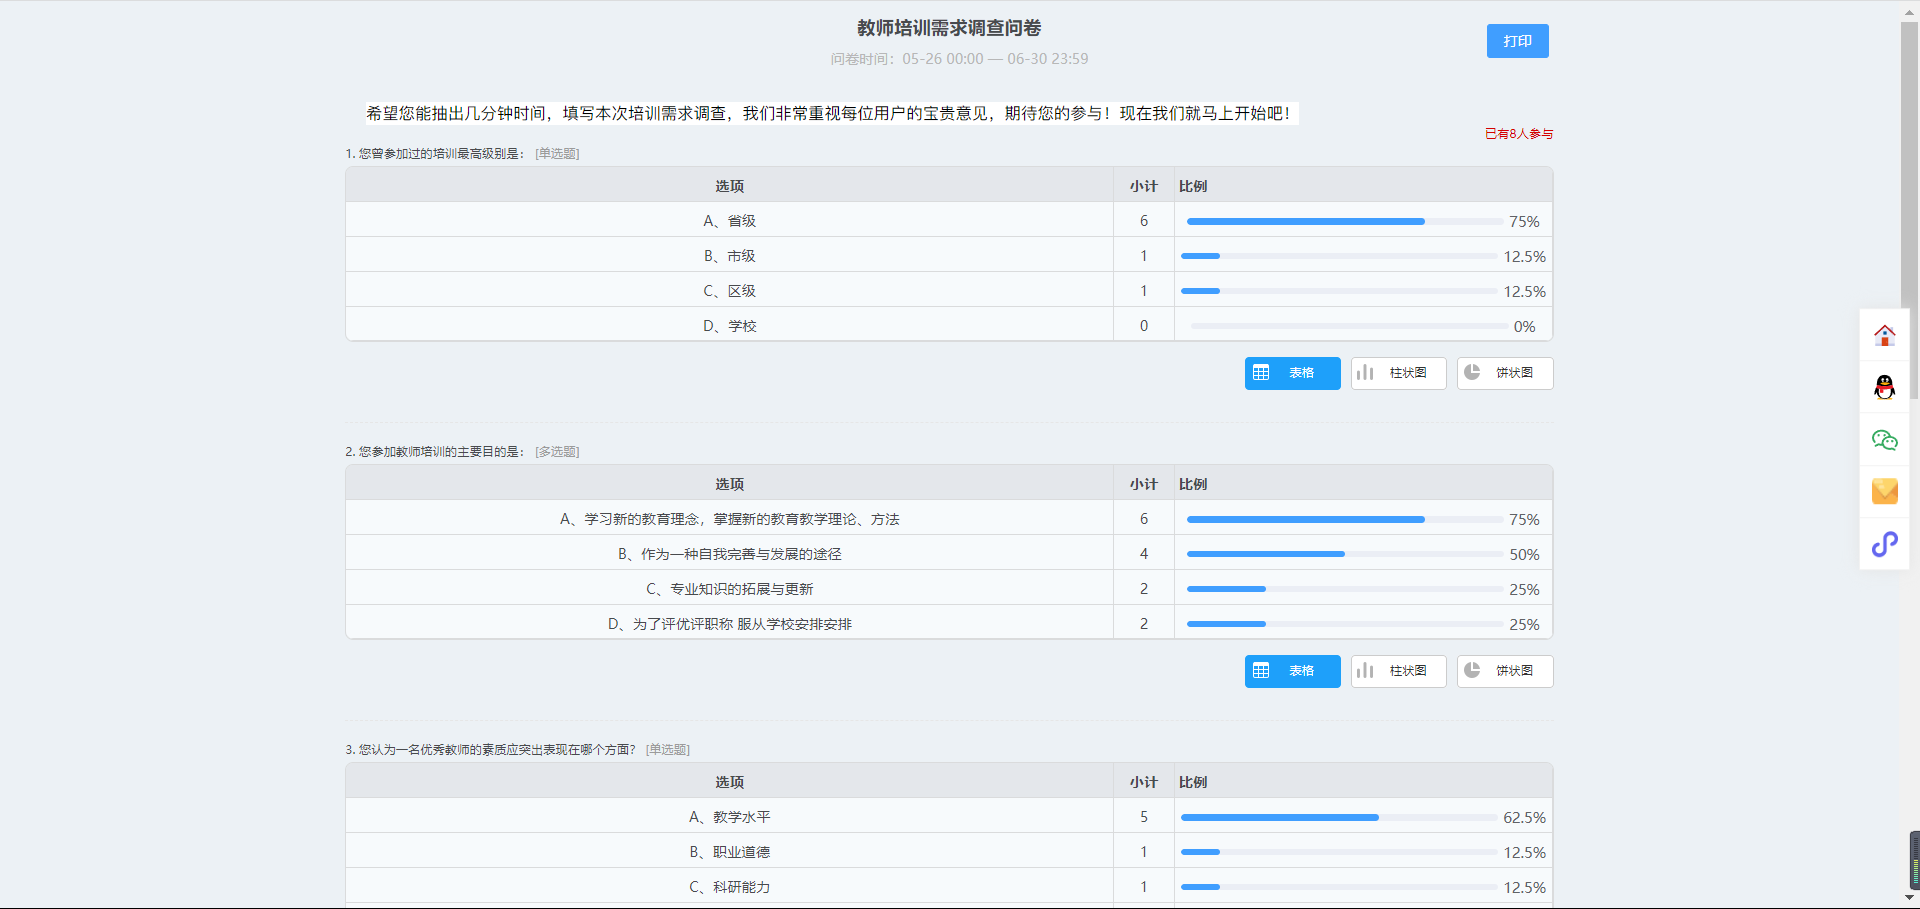Open the orange mail envelope icon
The height and width of the screenshot is (909, 1920).
click(x=1884, y=491)
